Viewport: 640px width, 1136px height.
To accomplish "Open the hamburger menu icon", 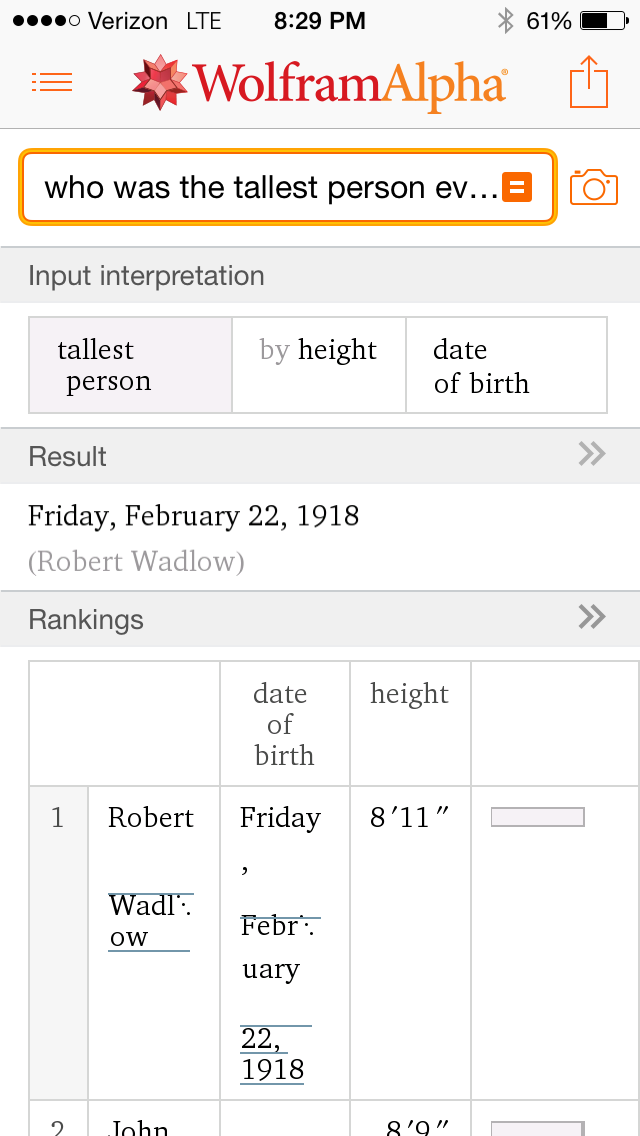I will click(x=52, y=83).
